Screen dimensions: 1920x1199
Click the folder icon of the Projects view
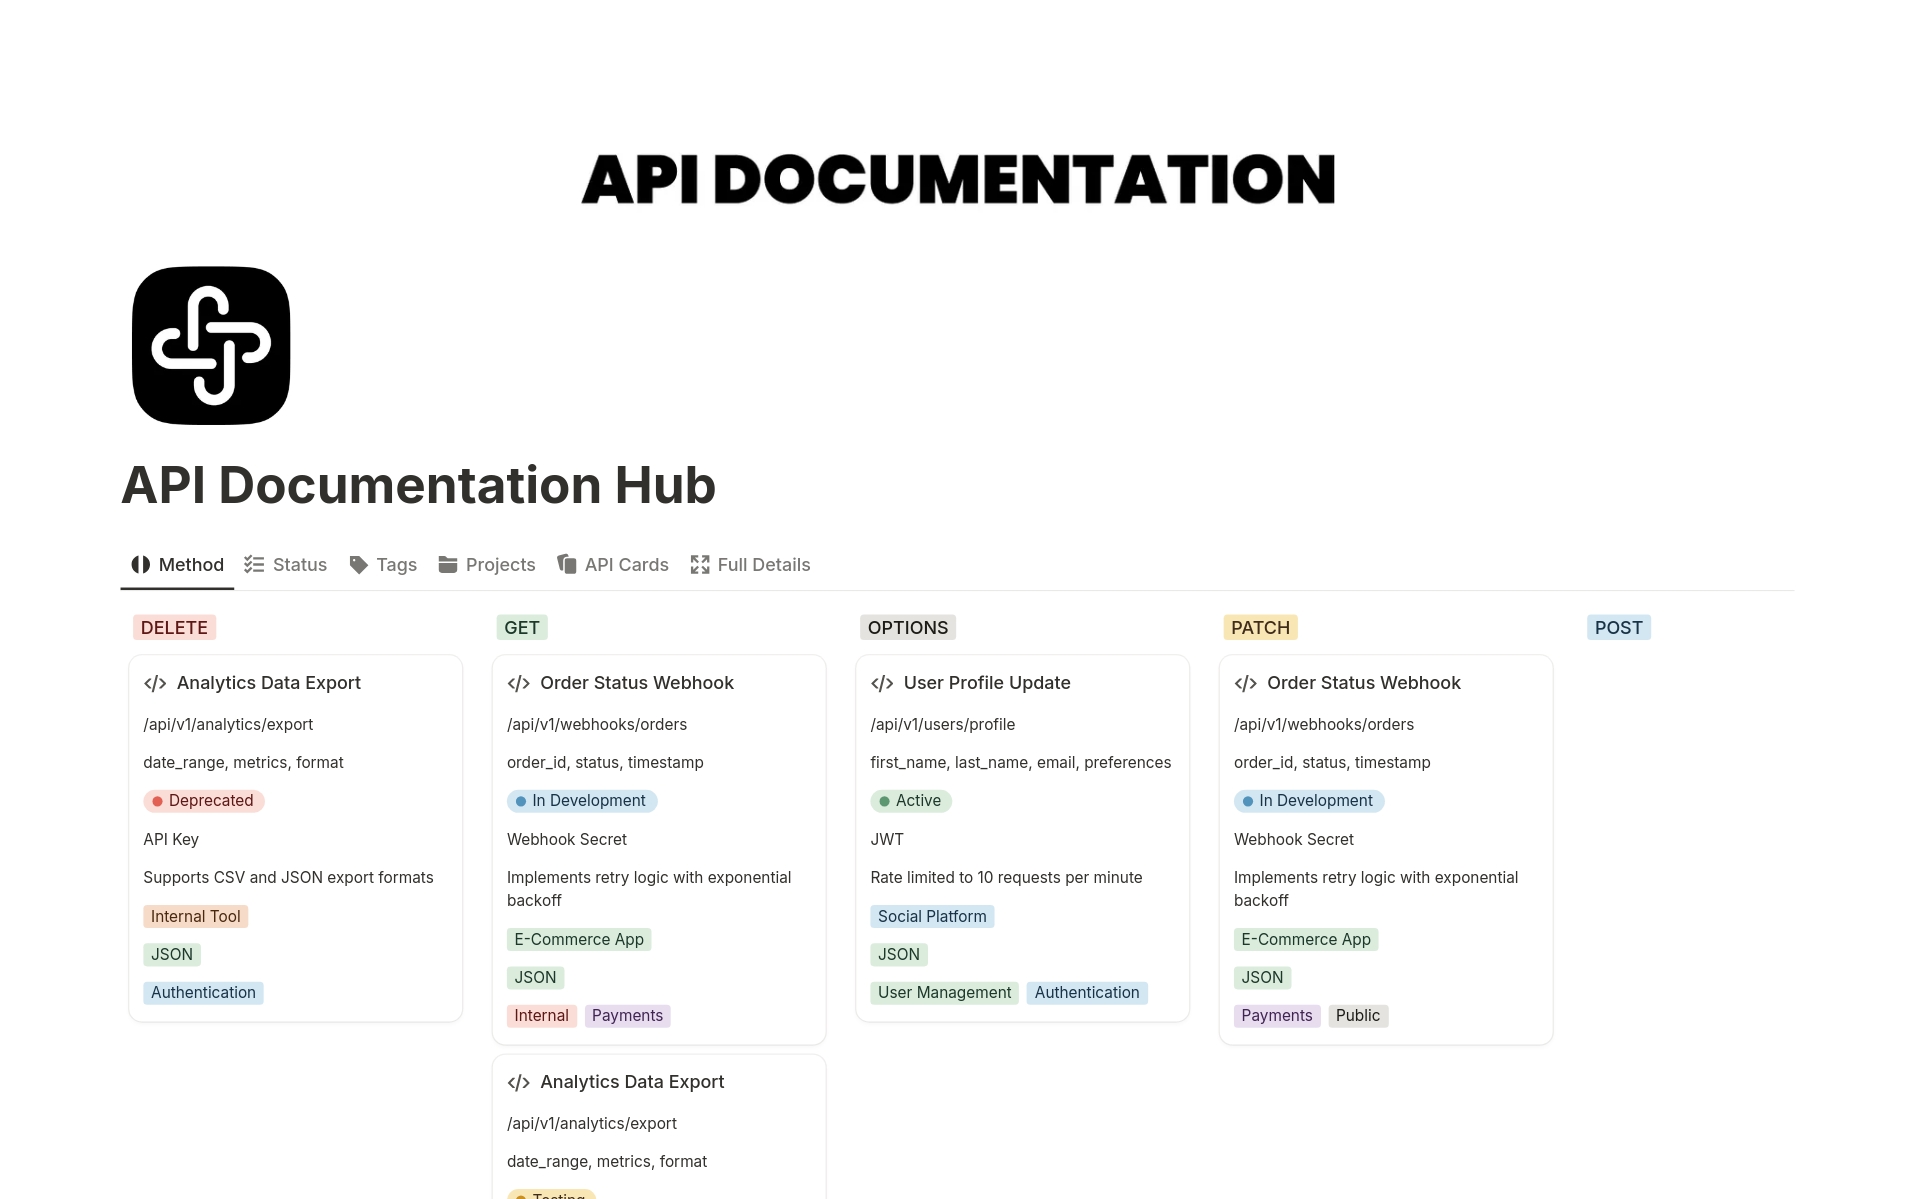coord(448,565)
